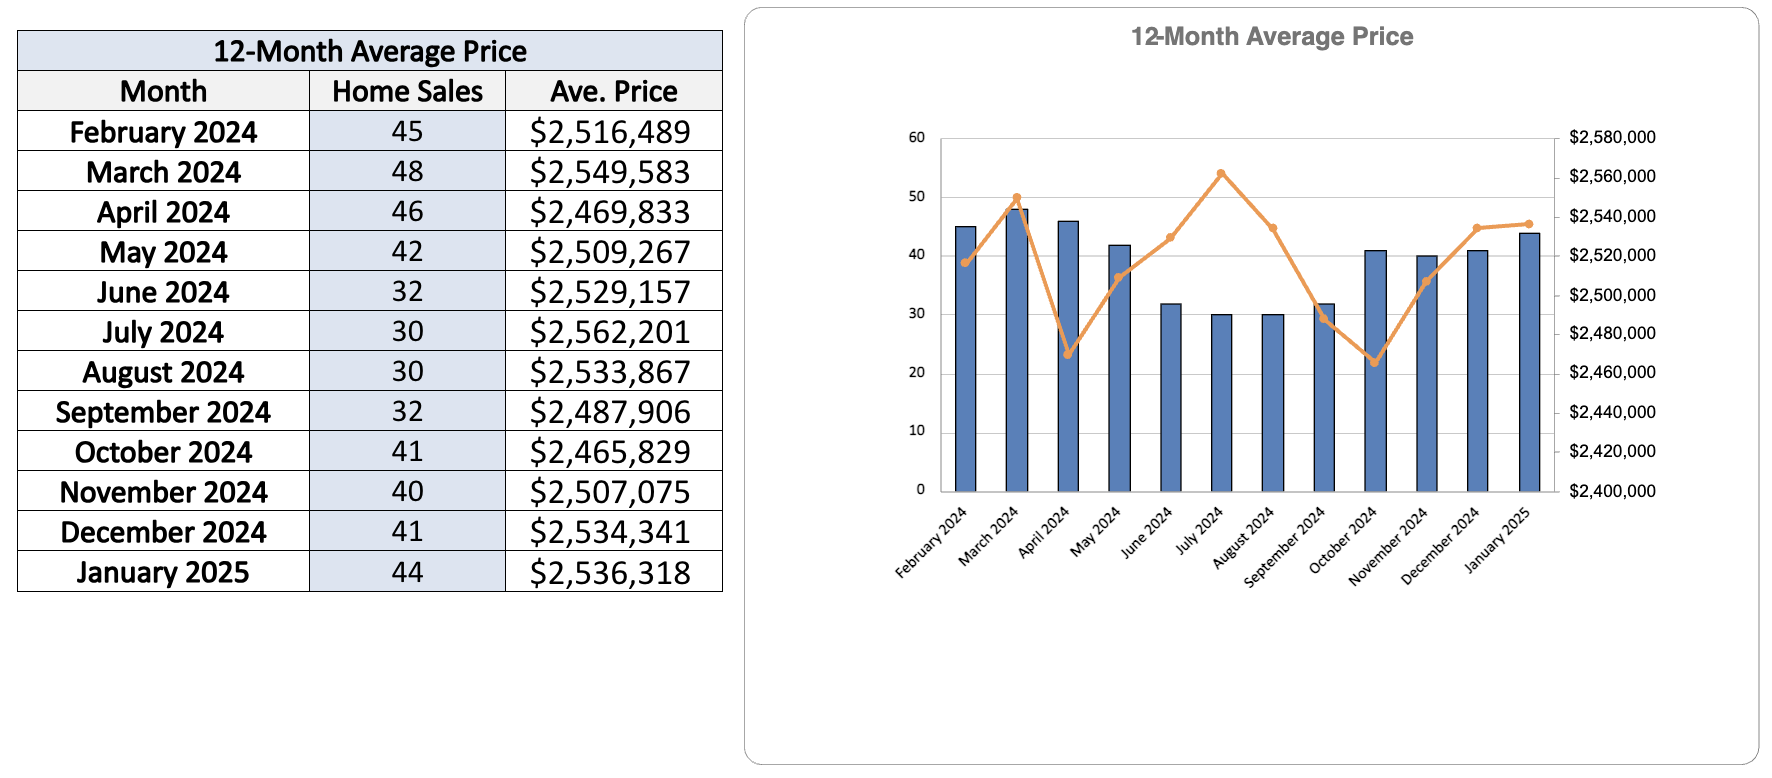Click the "November 2024" table cell

pyautogui.click(x=164, y=491)
